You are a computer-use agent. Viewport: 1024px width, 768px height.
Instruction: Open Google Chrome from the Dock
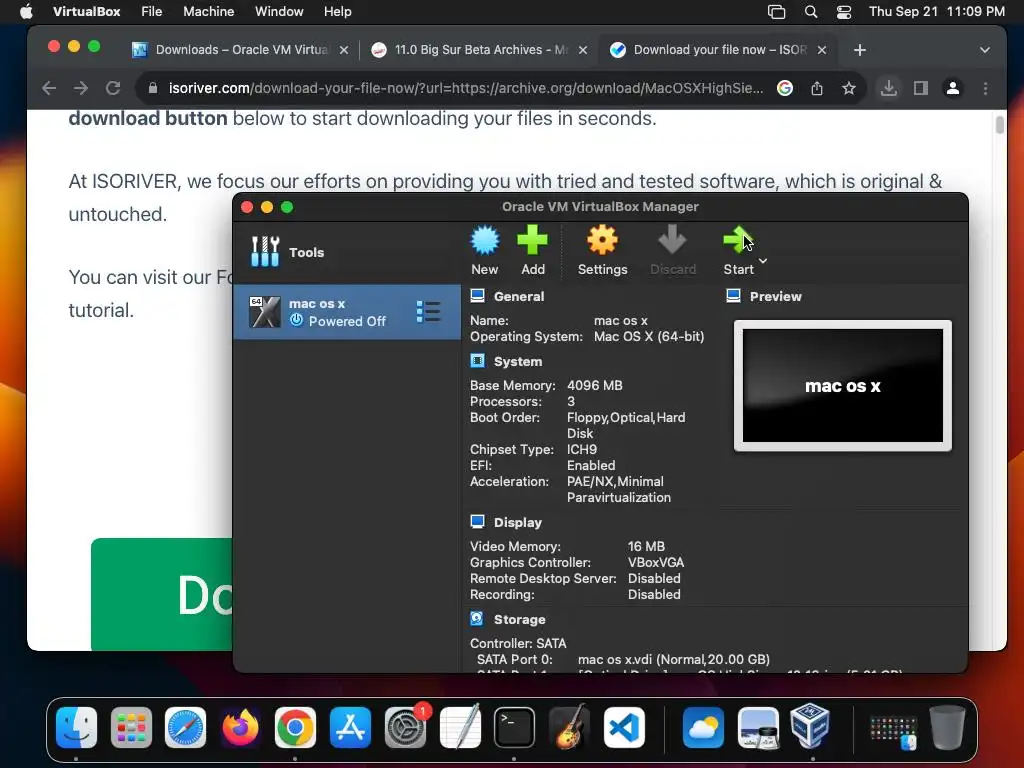point(295,728)
